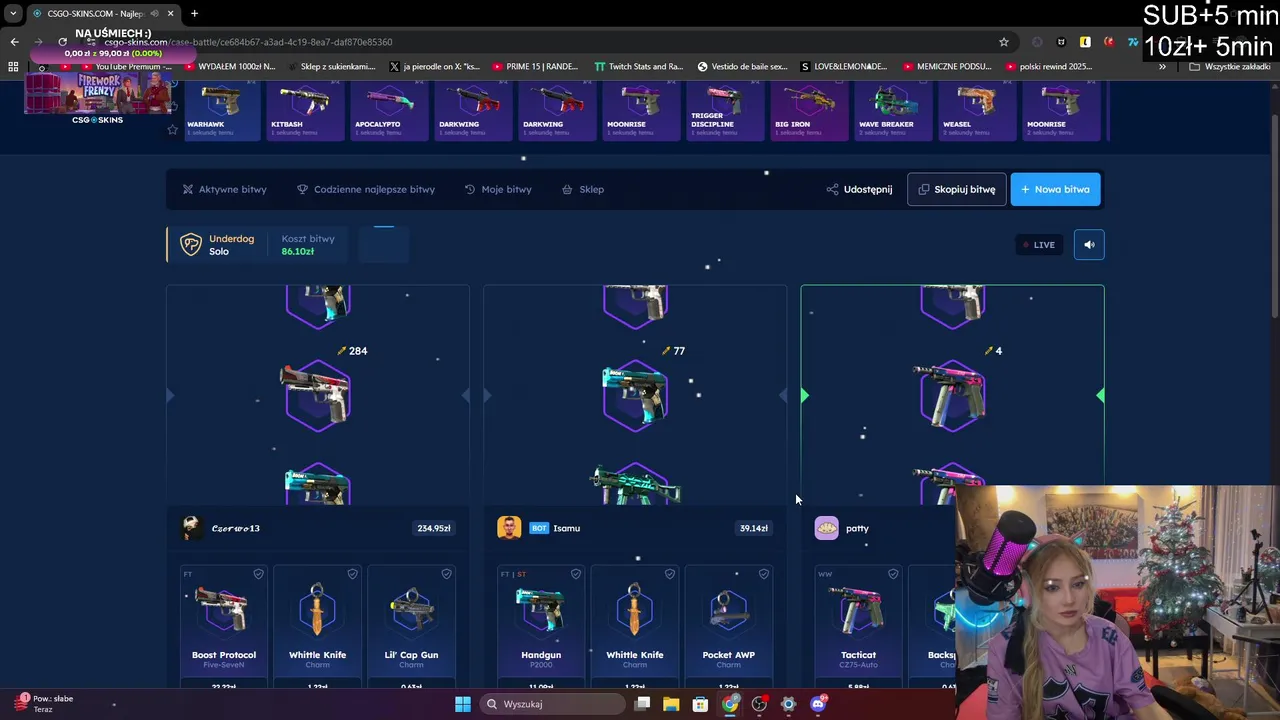Expand the bookmarks overflow chevron

click(x=1162, y=67)
